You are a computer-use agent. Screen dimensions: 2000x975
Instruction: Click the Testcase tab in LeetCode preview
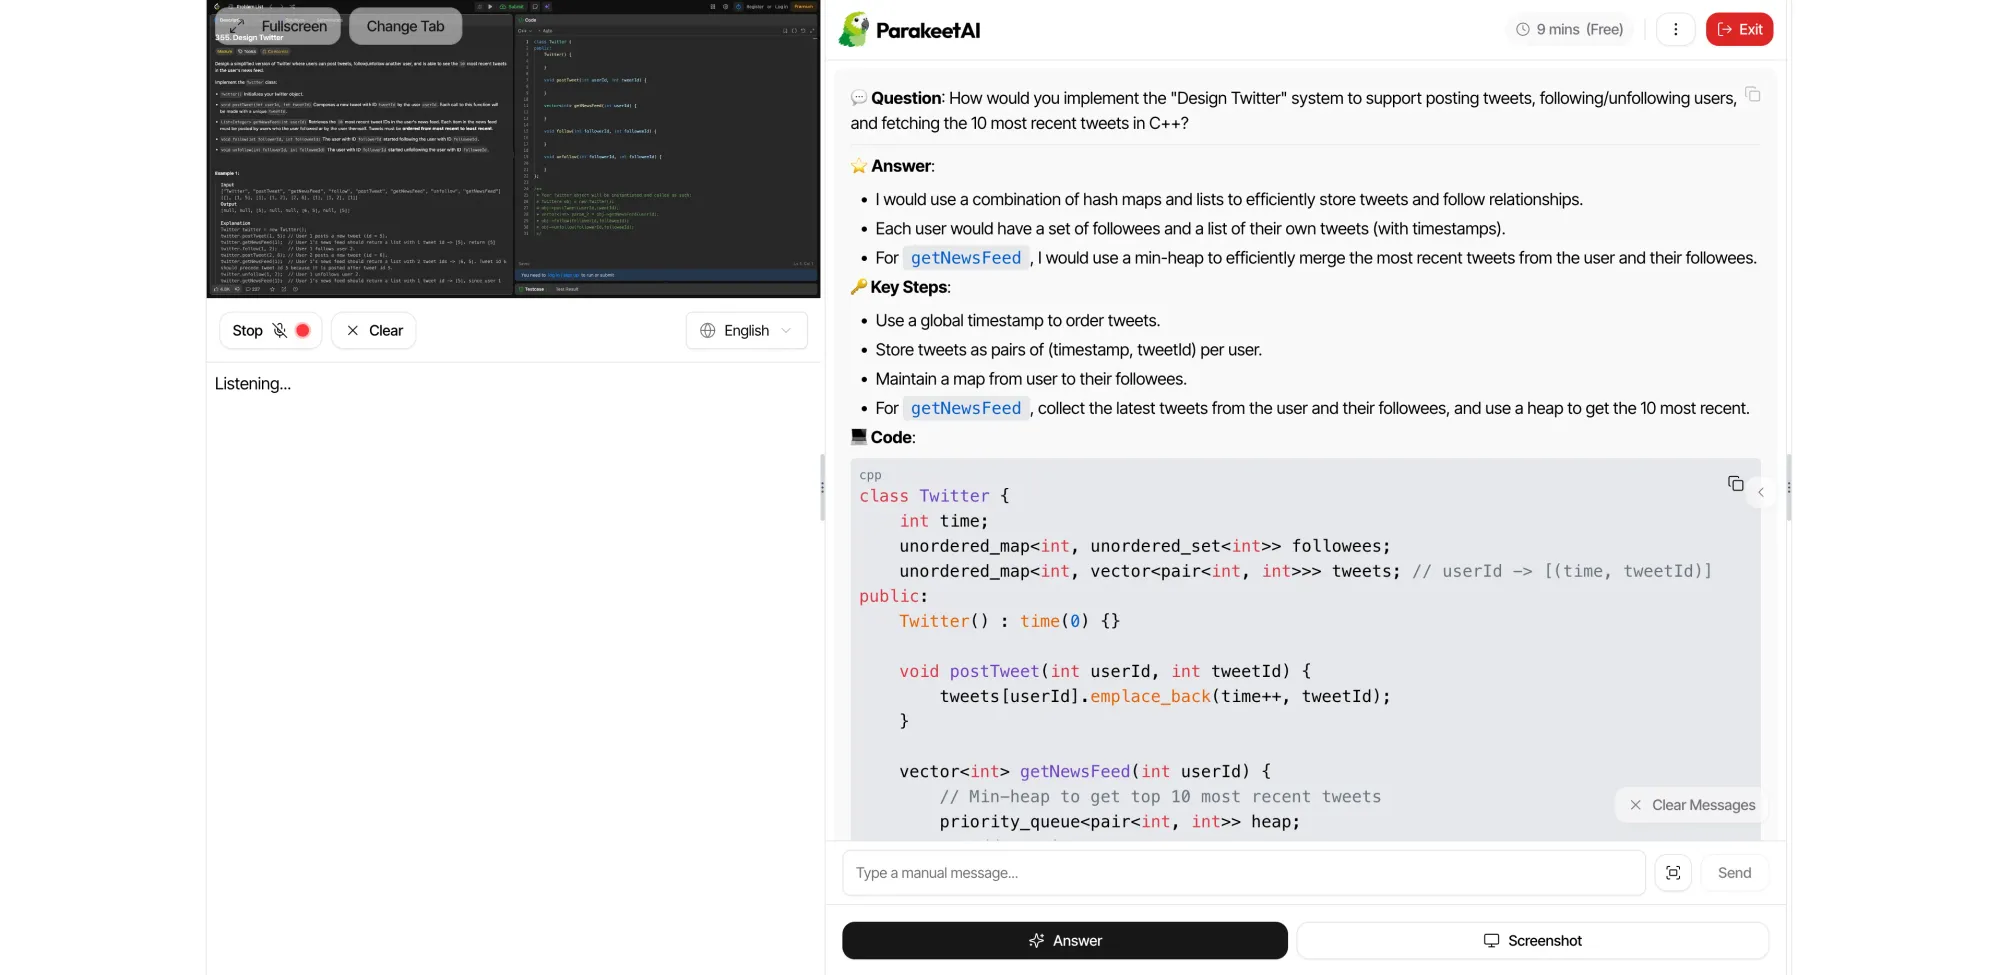coord(533,289)
